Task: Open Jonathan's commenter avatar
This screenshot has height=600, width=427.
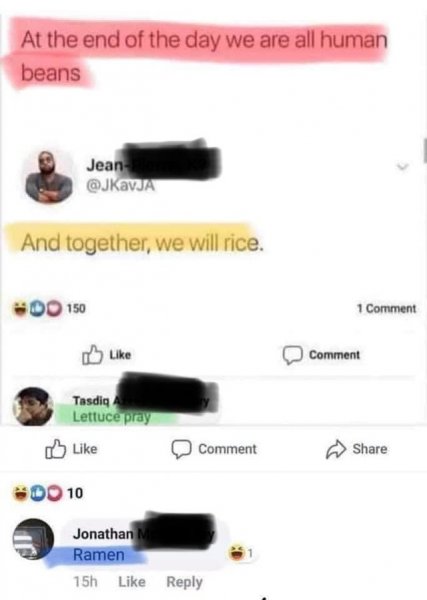Action: coord(33,539)
